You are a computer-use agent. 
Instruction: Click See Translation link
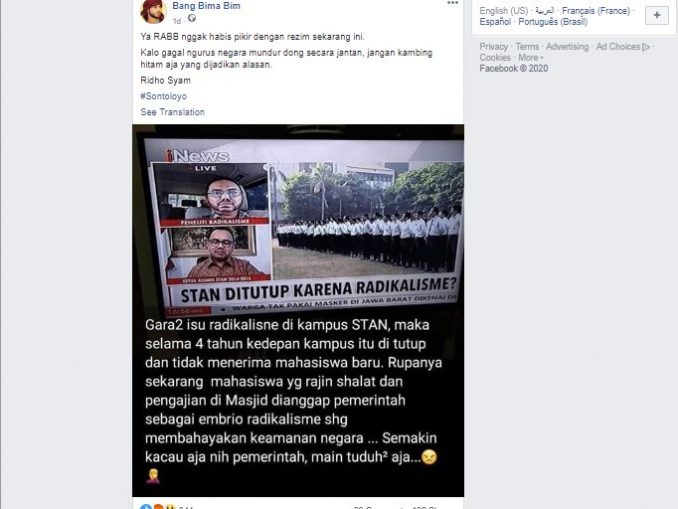[x=173, y=112]
